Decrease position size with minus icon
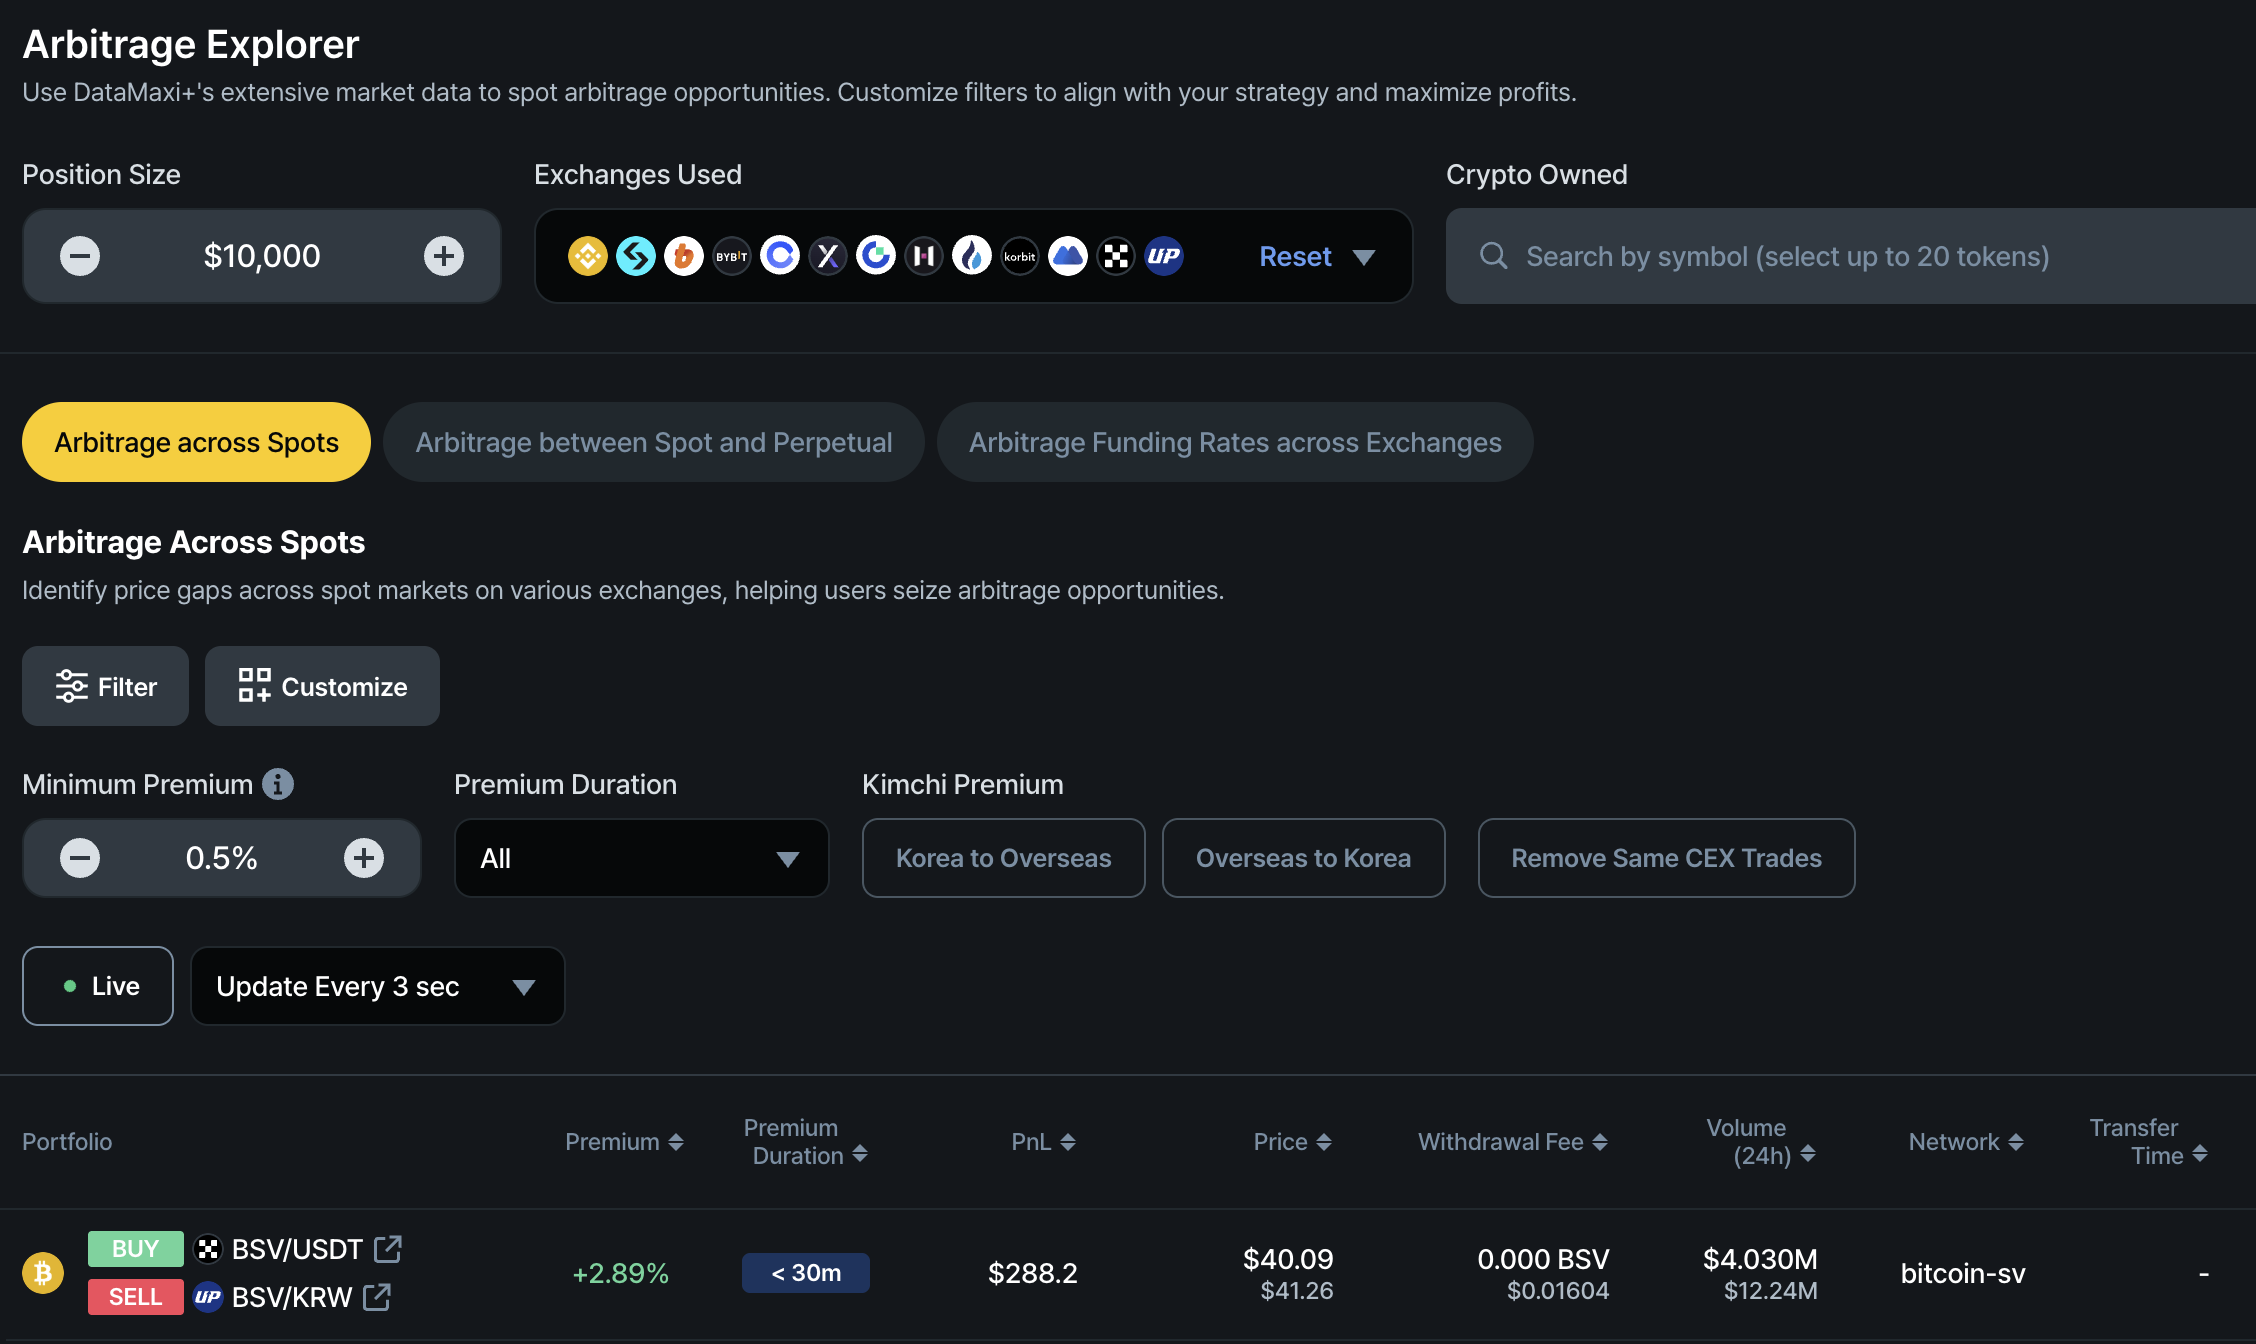2256x1344 pixels. click(x=80, y=256)
